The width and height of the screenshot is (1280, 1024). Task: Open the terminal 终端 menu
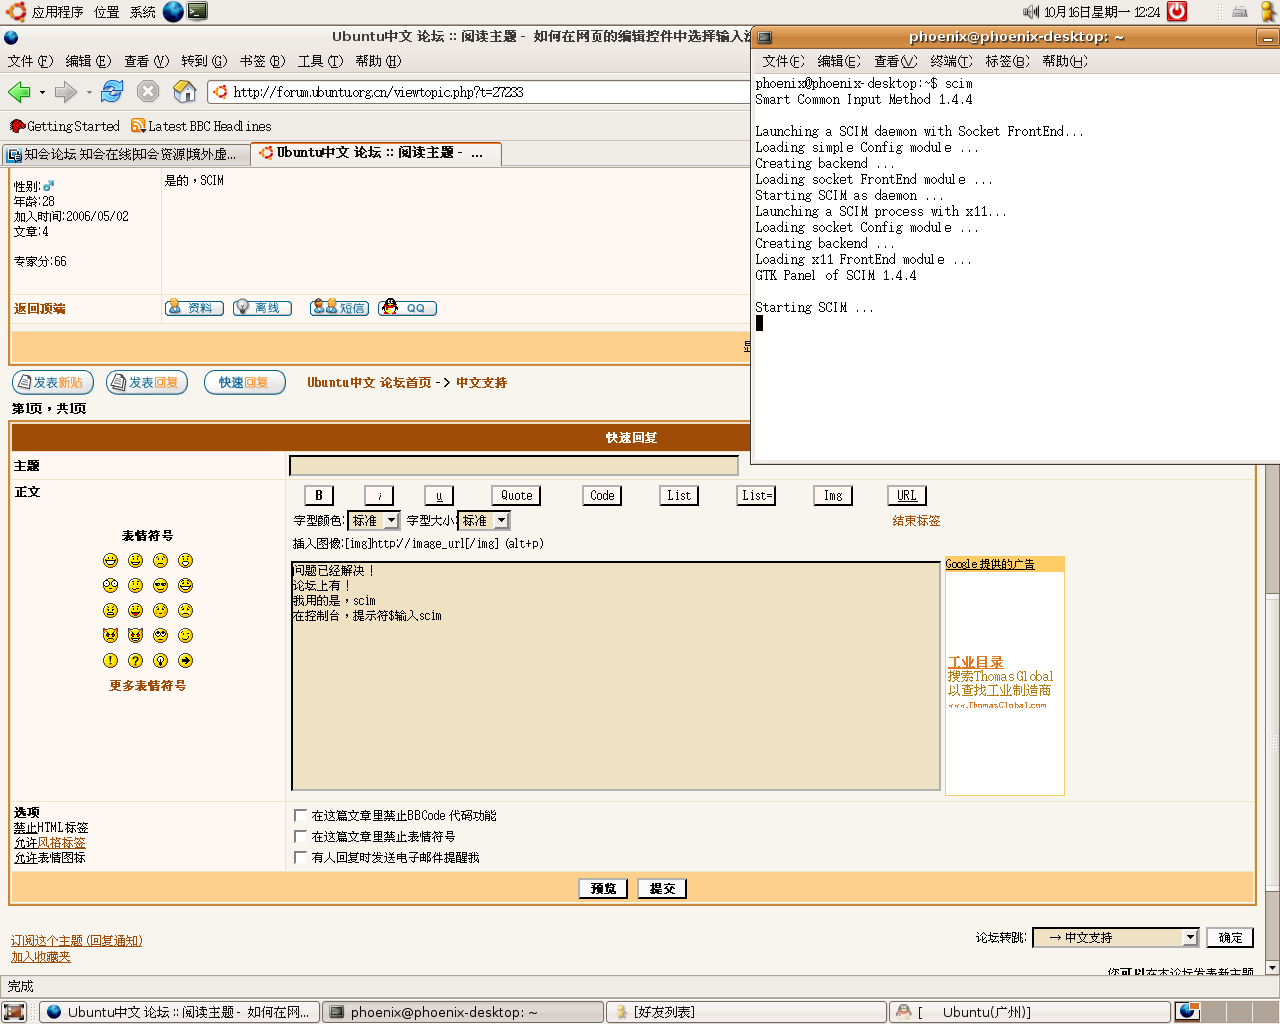click(951, 61)
